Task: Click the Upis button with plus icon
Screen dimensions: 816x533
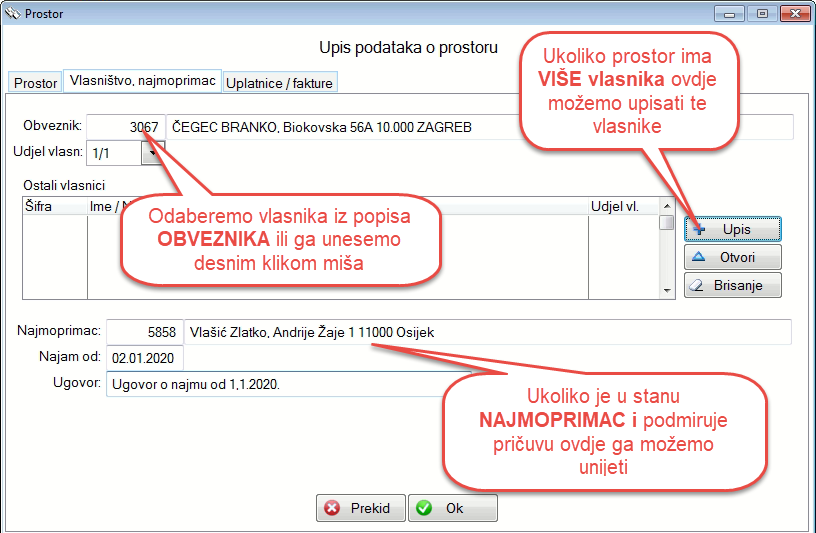Action: [732, 229]
